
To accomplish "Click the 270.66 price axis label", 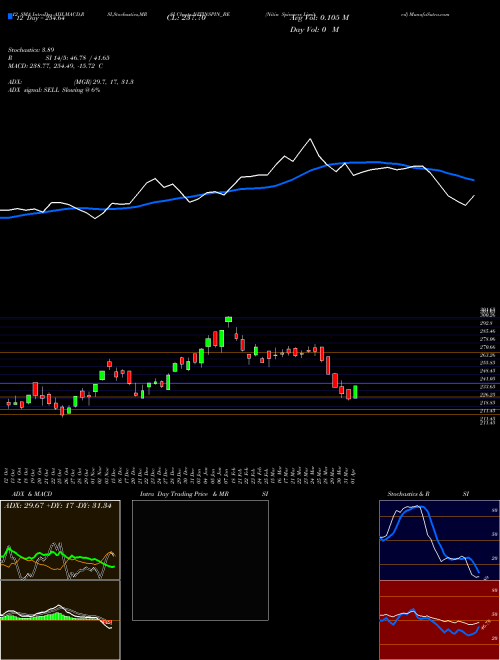I will [x=487, y=347].
